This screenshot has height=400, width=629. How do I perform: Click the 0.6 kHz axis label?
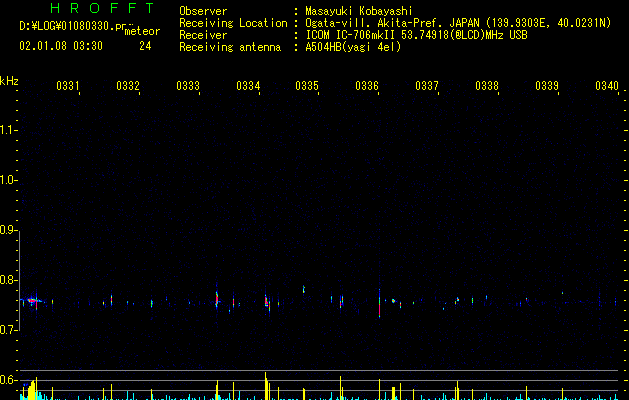coord(8,380)
